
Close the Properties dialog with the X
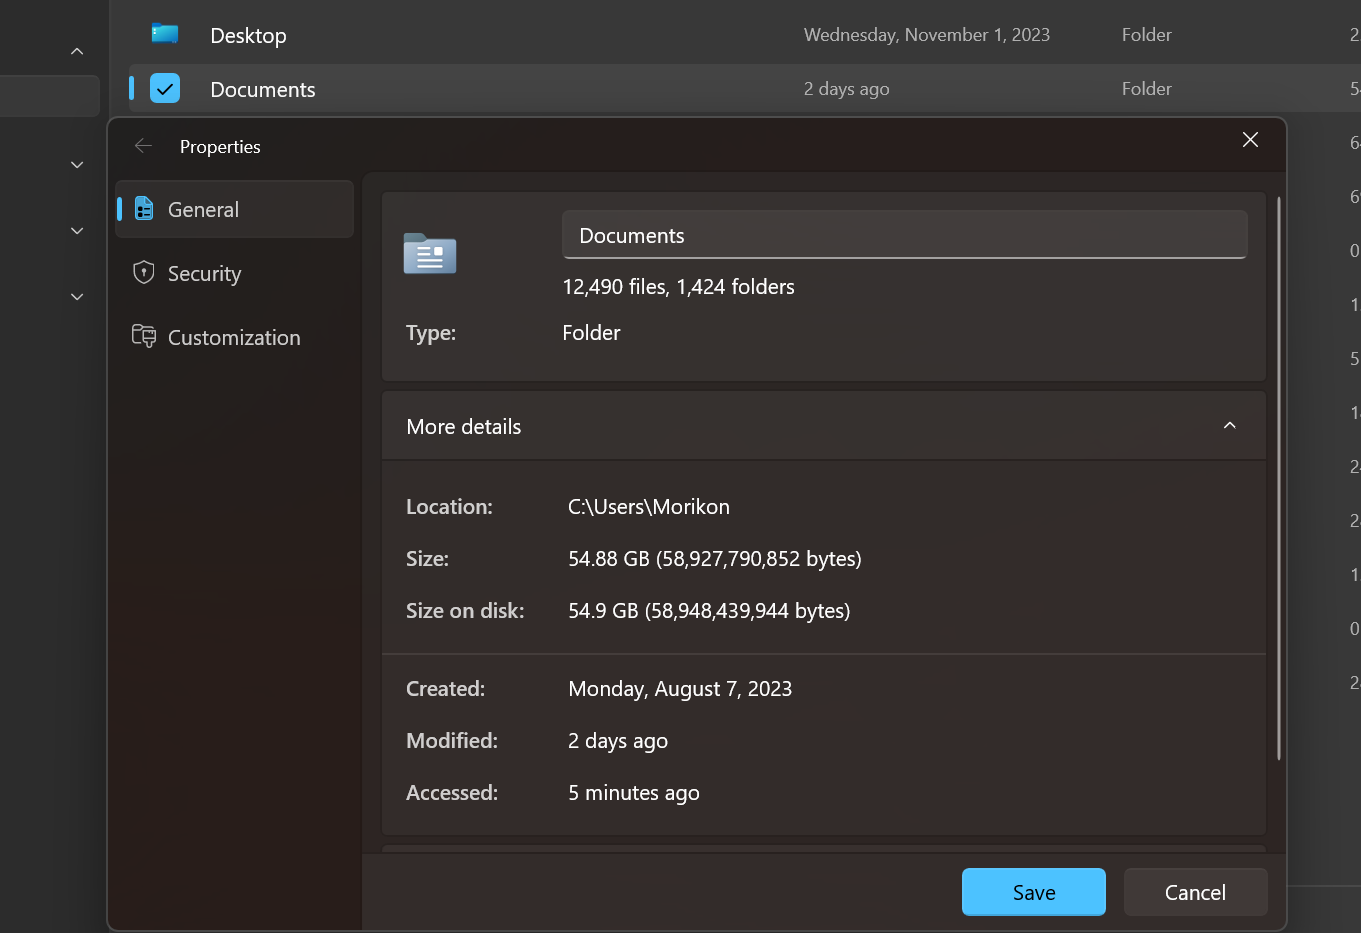pyautogui.click(x=1250, y=139)
